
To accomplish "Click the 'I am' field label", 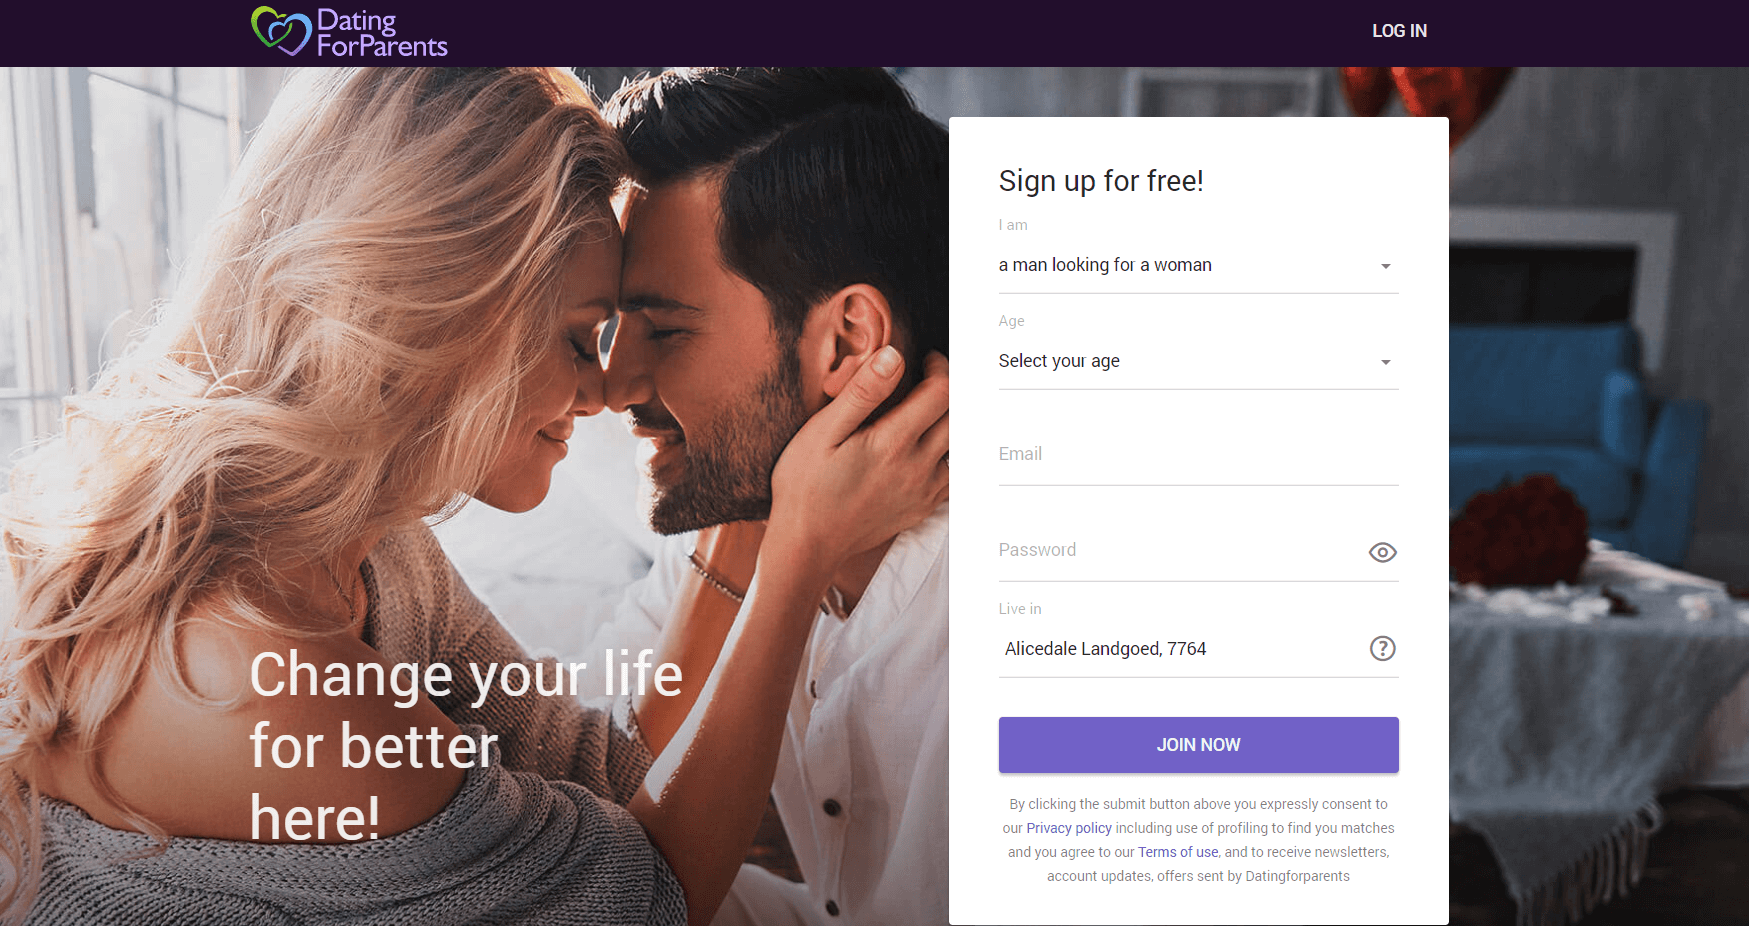I will coord(1013,225).
